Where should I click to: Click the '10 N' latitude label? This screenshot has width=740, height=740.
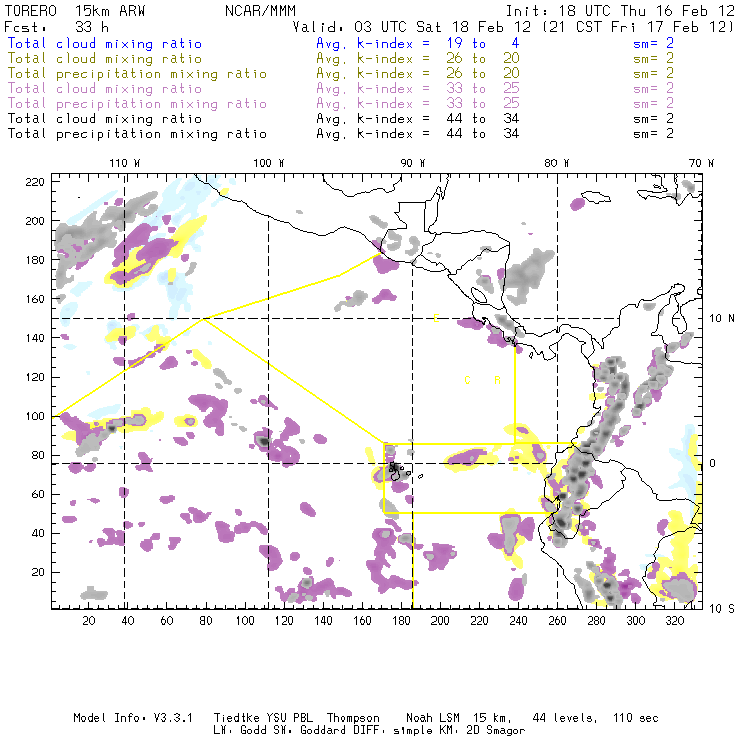722,319
